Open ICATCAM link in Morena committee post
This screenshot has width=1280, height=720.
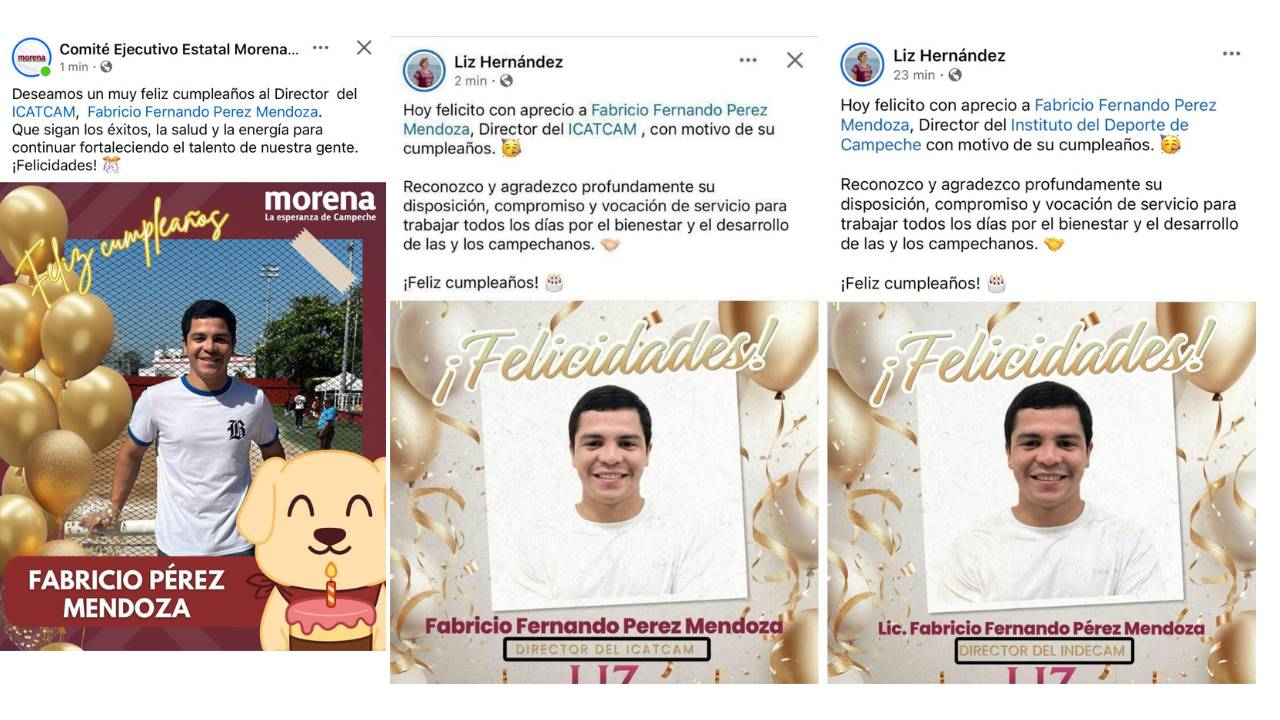click(x=44, y=112)
